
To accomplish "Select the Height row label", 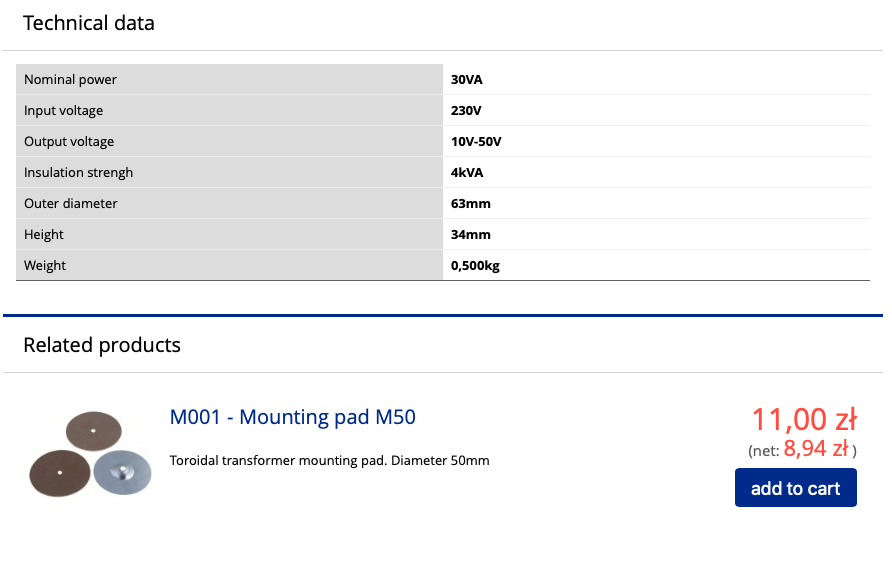I will click(x=229, y=234).
